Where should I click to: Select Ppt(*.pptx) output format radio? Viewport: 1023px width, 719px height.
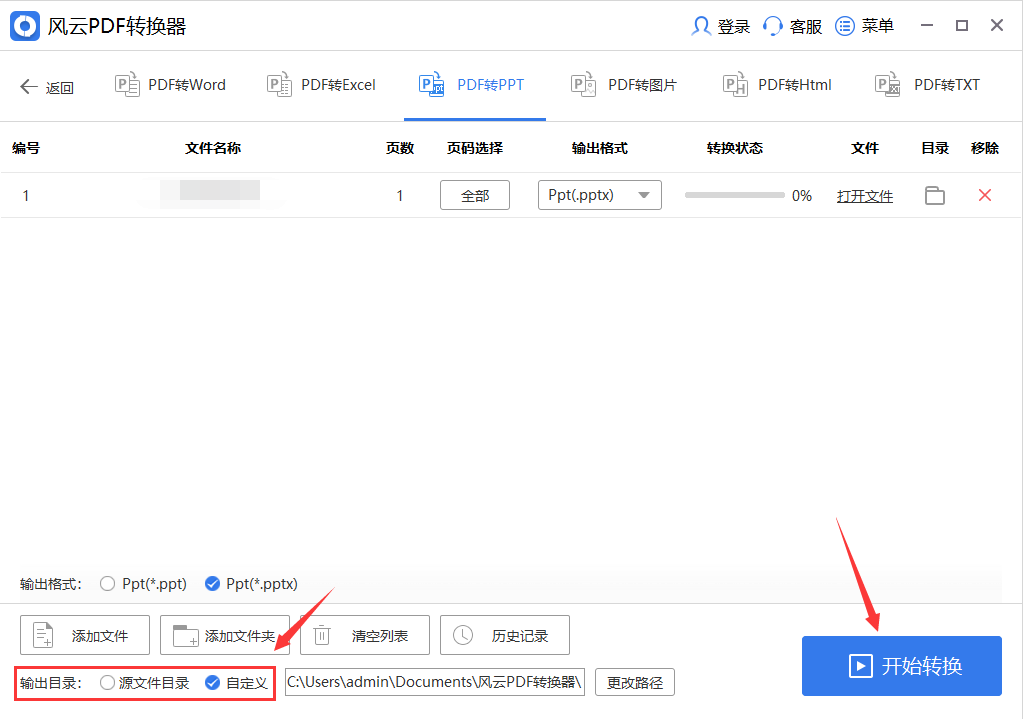pyautogui.click(x=212, y=583)
